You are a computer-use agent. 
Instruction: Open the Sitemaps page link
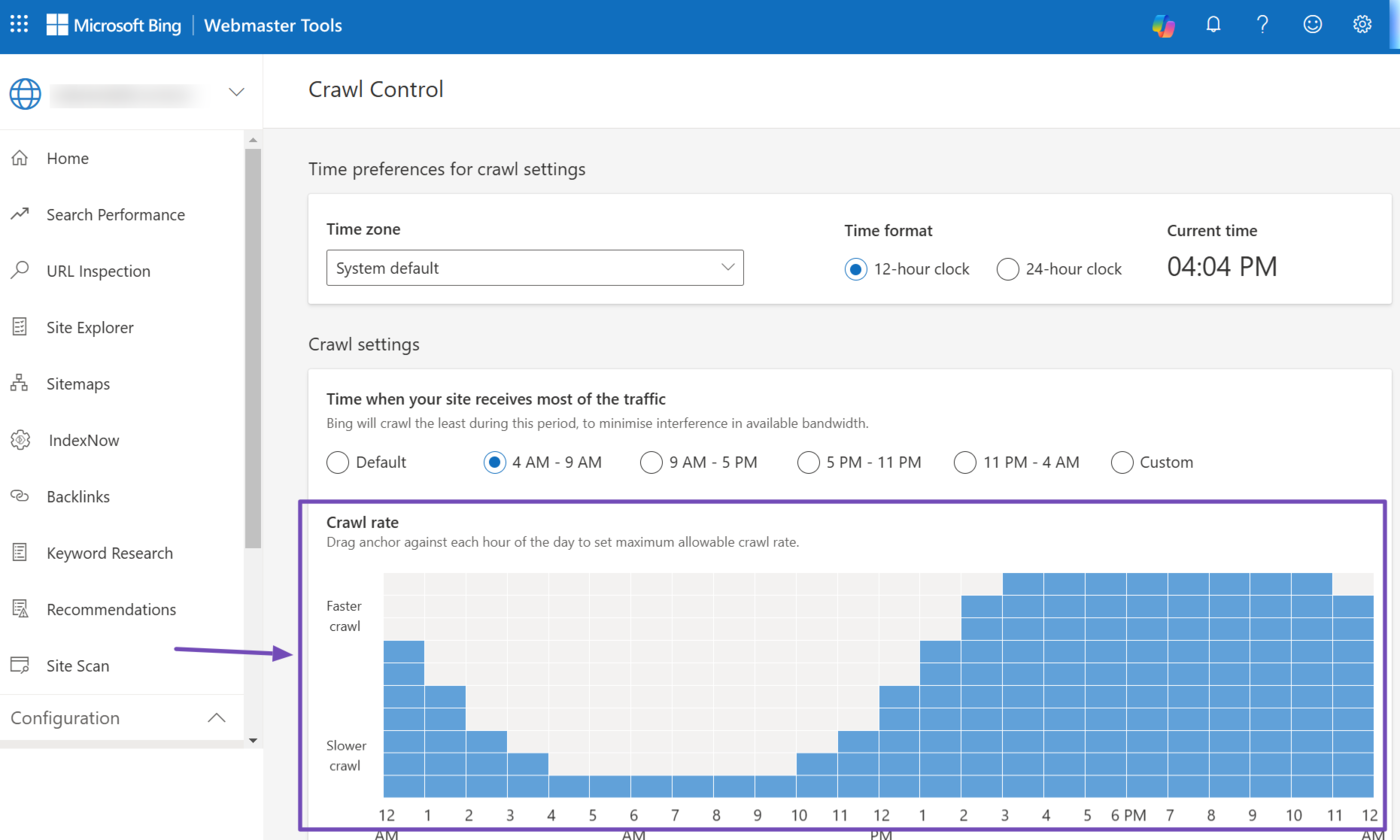pyautogui.click(x=78, y=384)
